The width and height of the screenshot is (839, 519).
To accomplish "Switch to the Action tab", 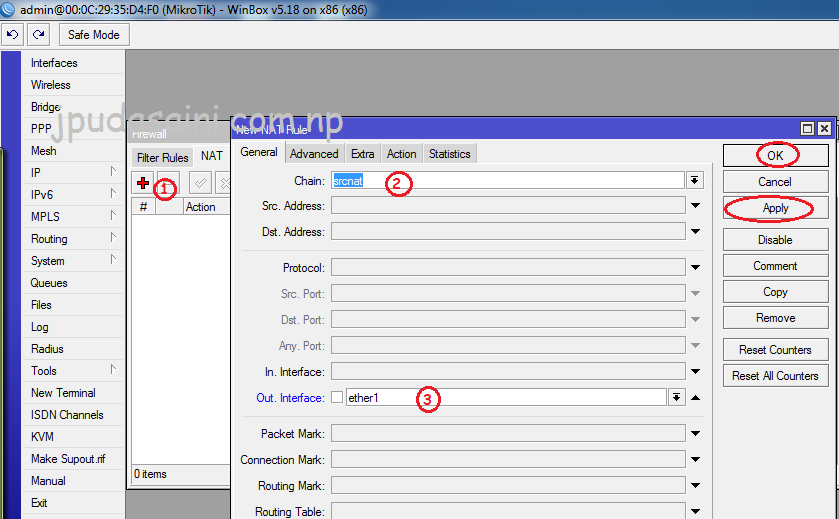I will click(x=401, y=154).
